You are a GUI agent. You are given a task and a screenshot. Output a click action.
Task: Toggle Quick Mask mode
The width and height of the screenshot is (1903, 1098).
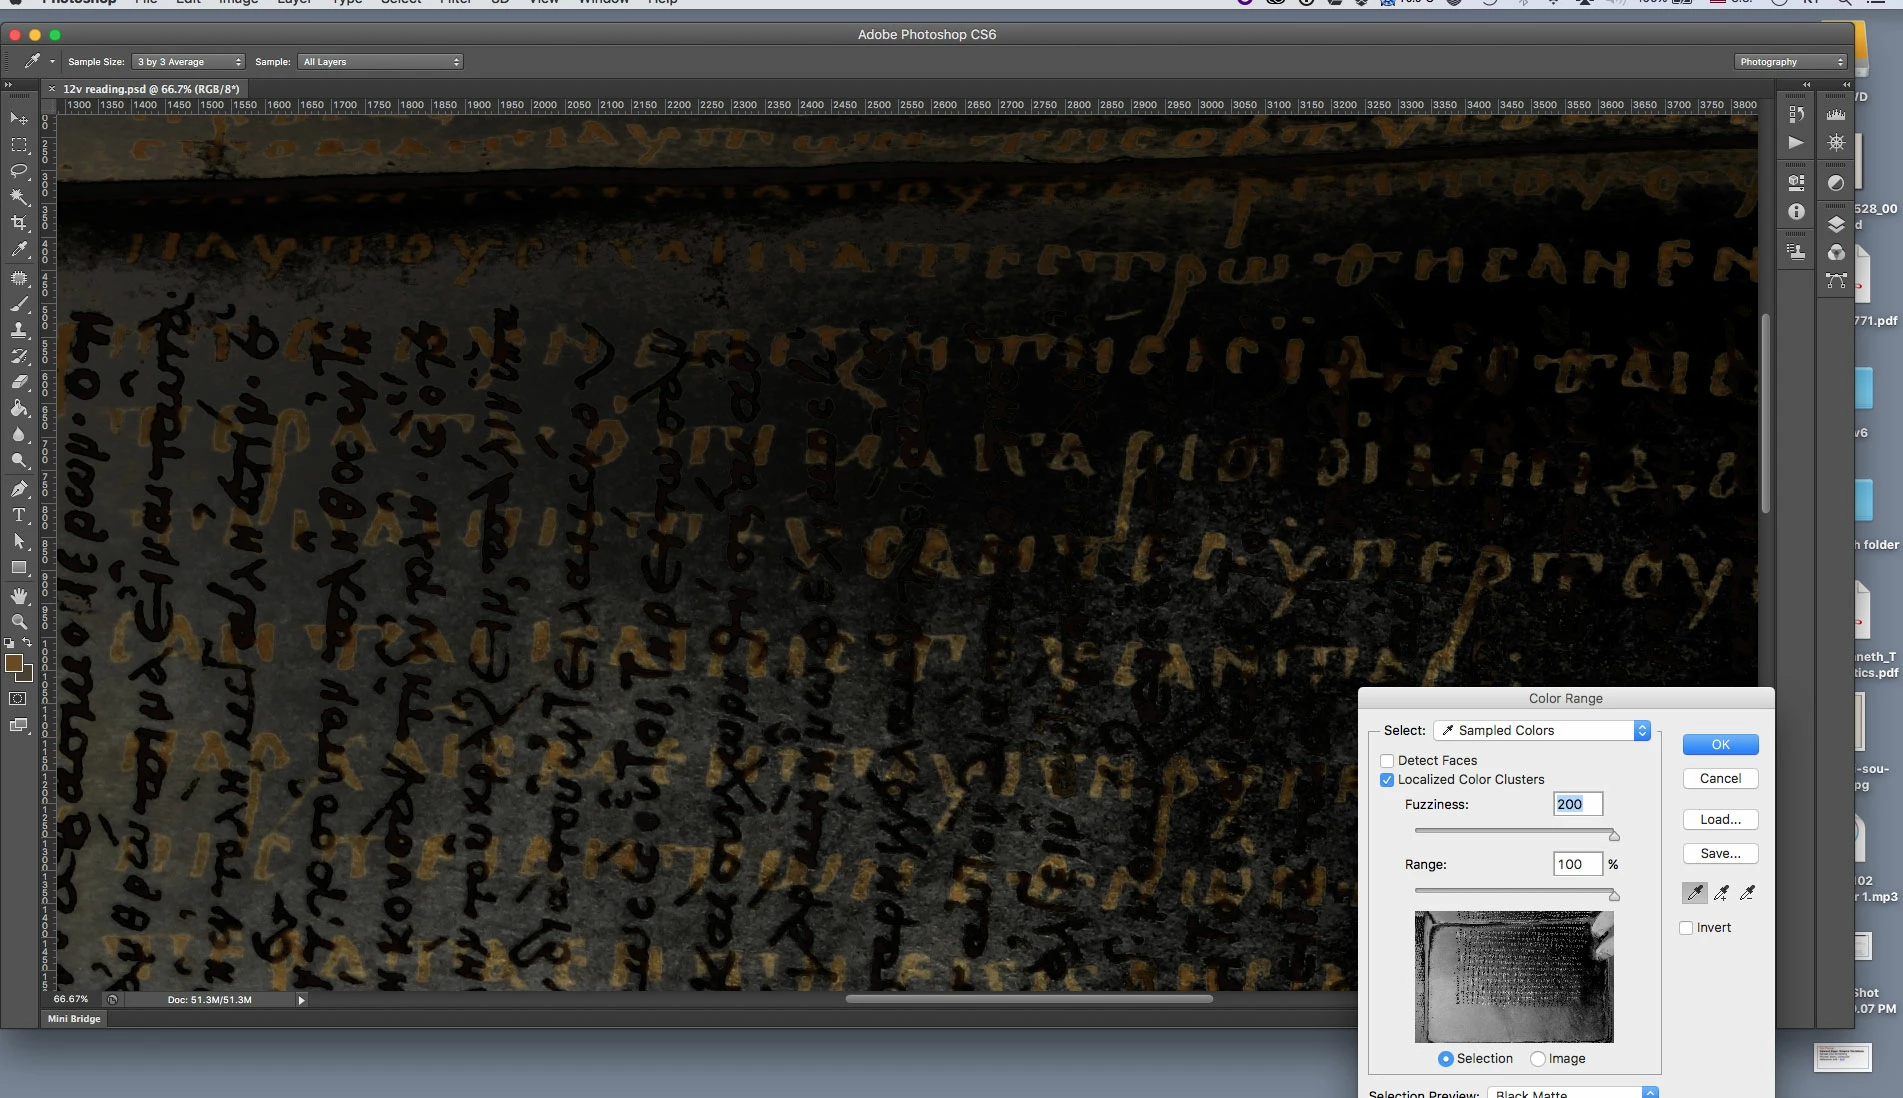18,699
